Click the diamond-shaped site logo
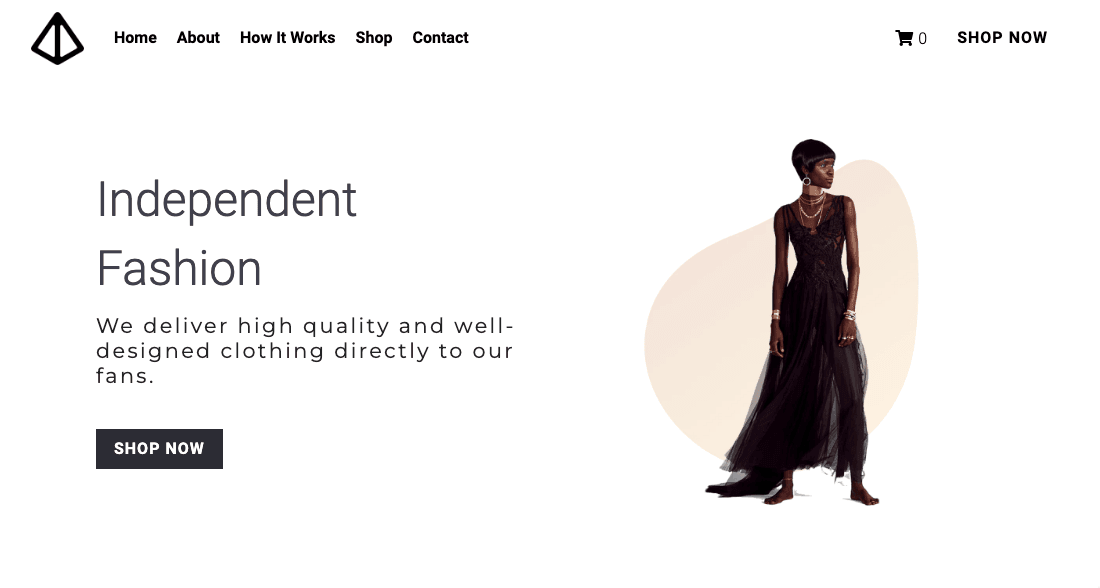 (x=58, y=39)
